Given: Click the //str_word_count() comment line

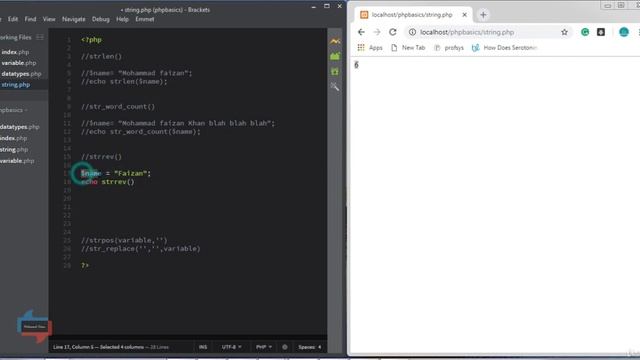Looking at the screenshot, I should tap(118, 107).
